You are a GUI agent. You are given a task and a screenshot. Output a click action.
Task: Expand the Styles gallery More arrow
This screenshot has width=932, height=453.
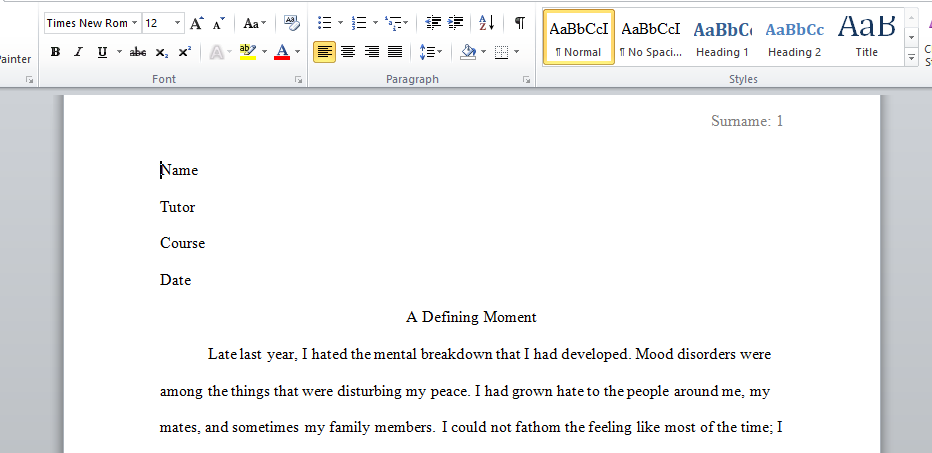click(x=912, y=58)
